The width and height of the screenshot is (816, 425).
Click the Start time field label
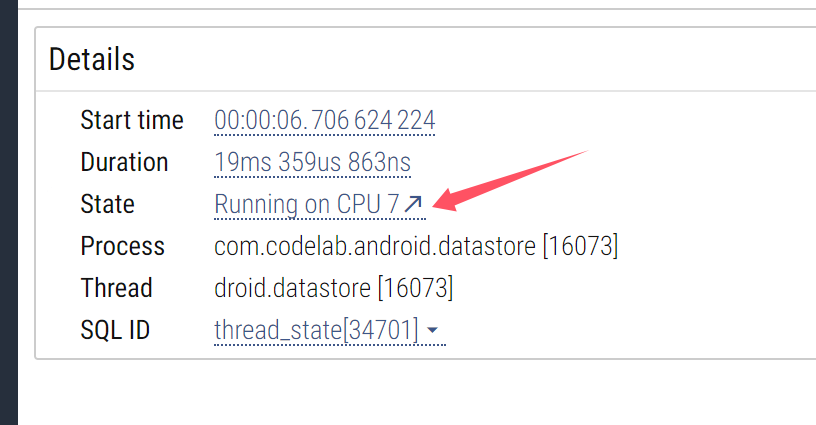pos(132,120)
